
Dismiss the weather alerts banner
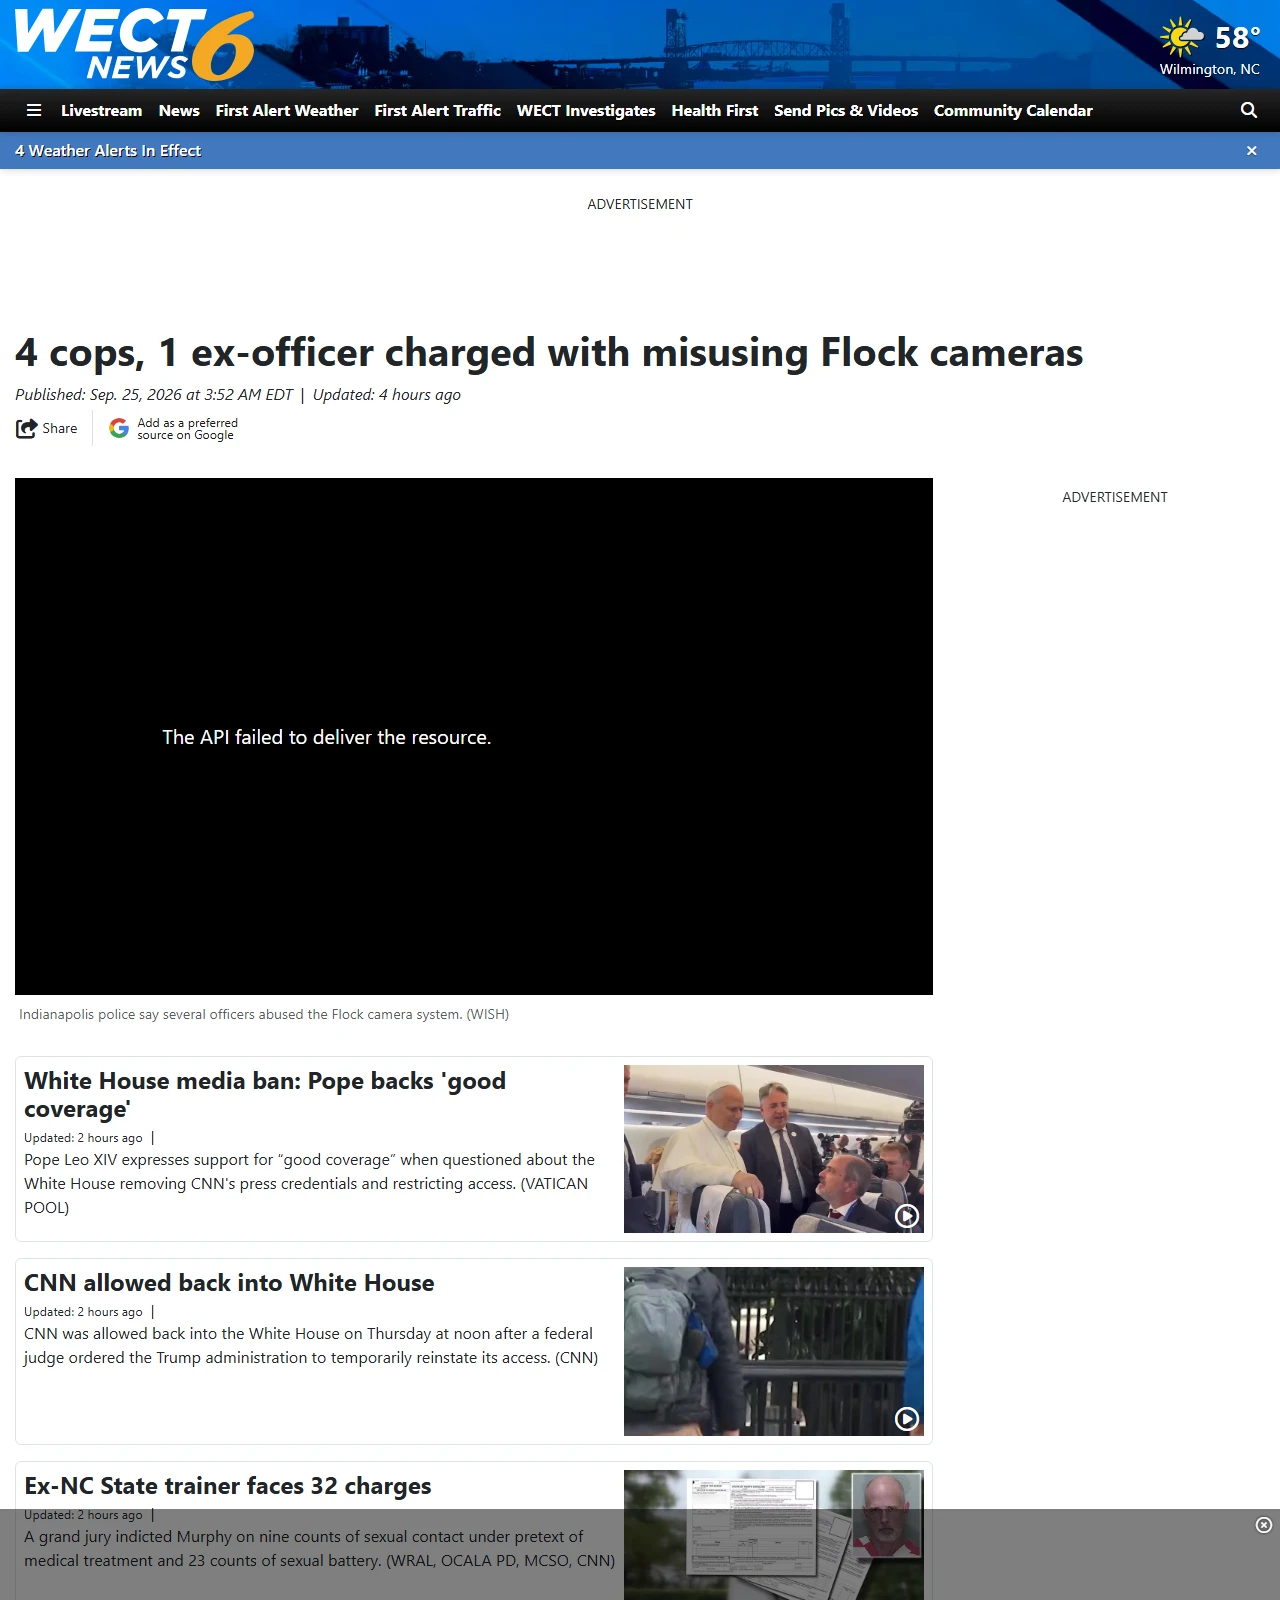[1252, 151]
